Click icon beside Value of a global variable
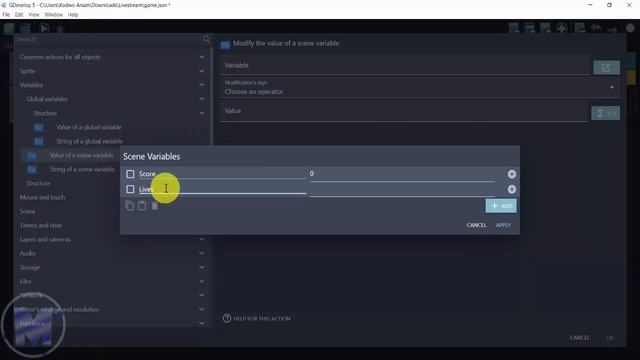Screen dimensions: 640x360 pos(39,127)
